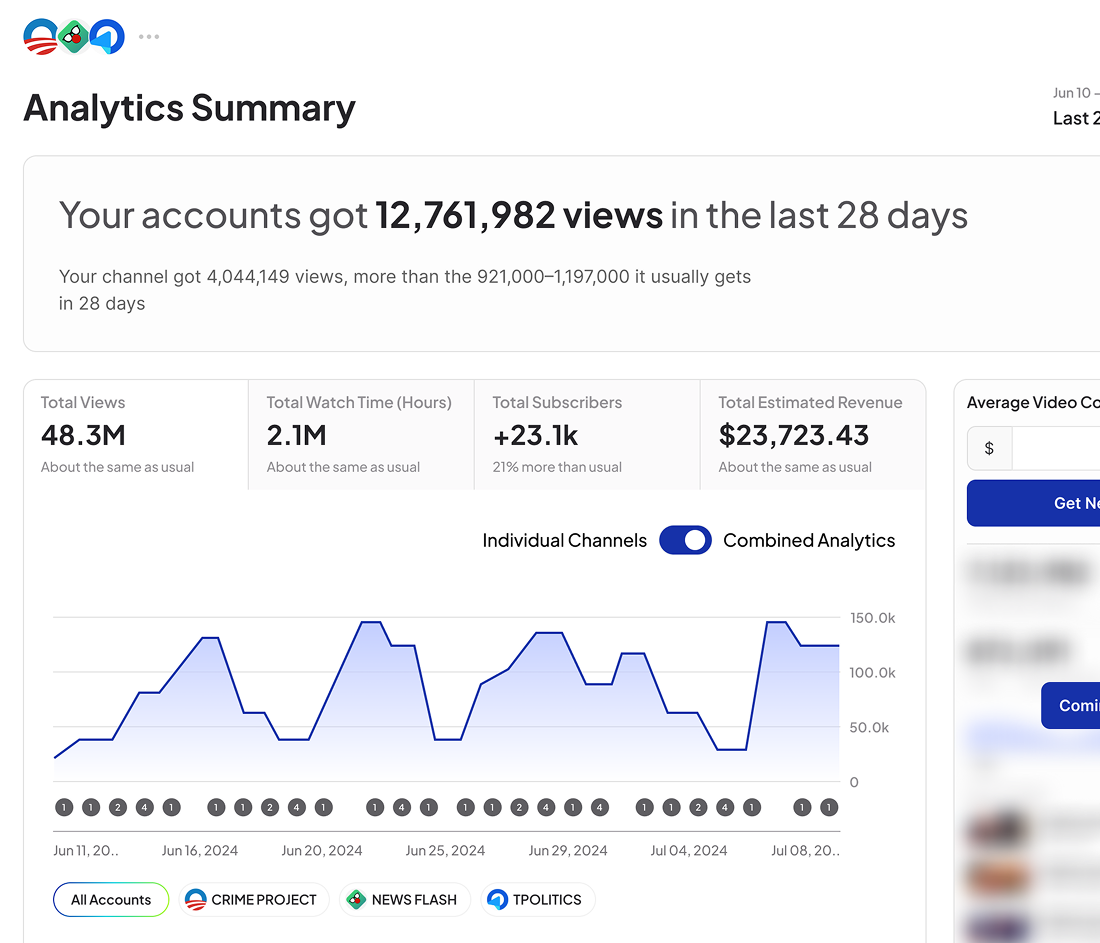Select the Individual Channels label
The height and width of the screenshot is (943, 1100).
click(x=564, y=541)
